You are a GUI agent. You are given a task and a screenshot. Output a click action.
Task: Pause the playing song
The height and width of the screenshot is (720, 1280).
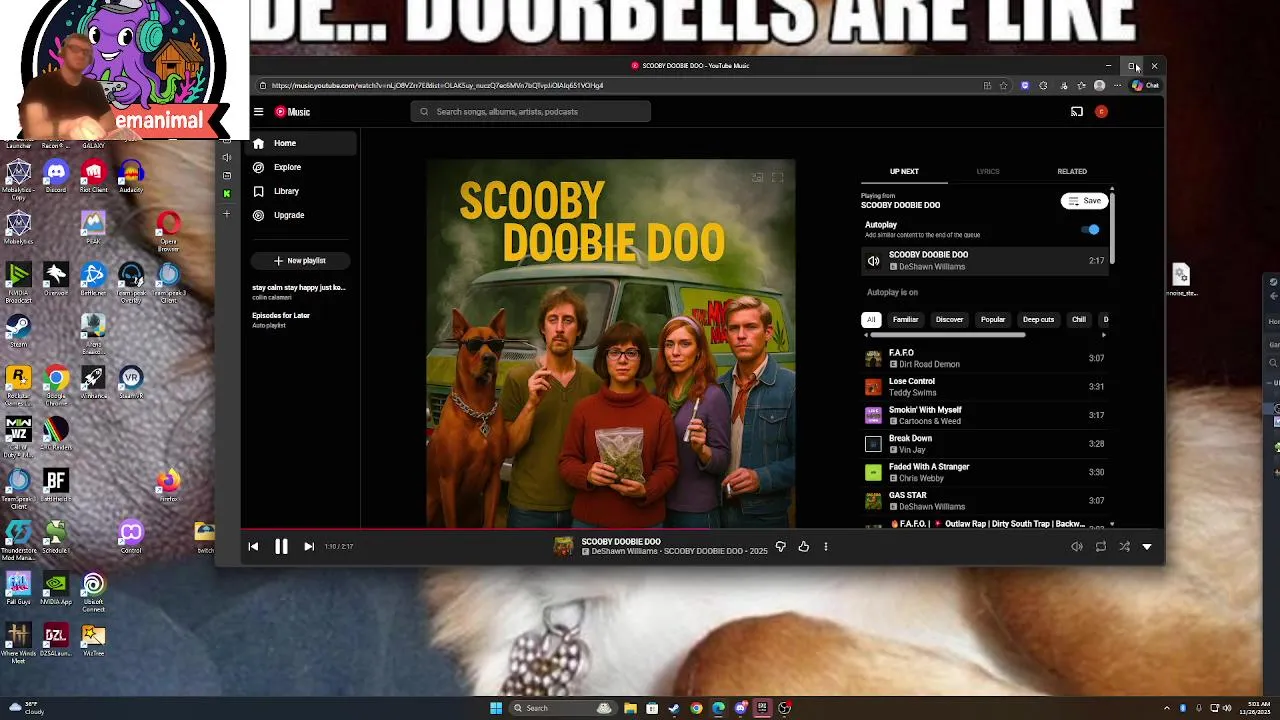click(281, 547)
